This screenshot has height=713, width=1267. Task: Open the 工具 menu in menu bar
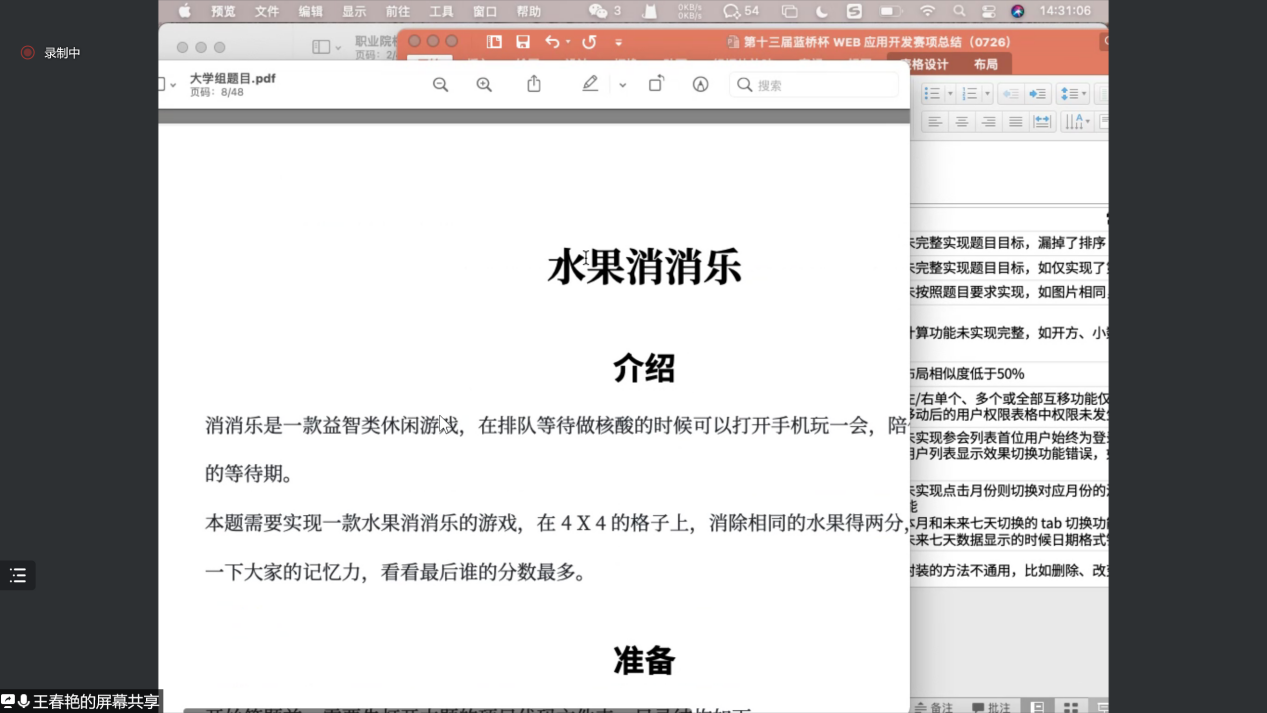coord(441,11)
